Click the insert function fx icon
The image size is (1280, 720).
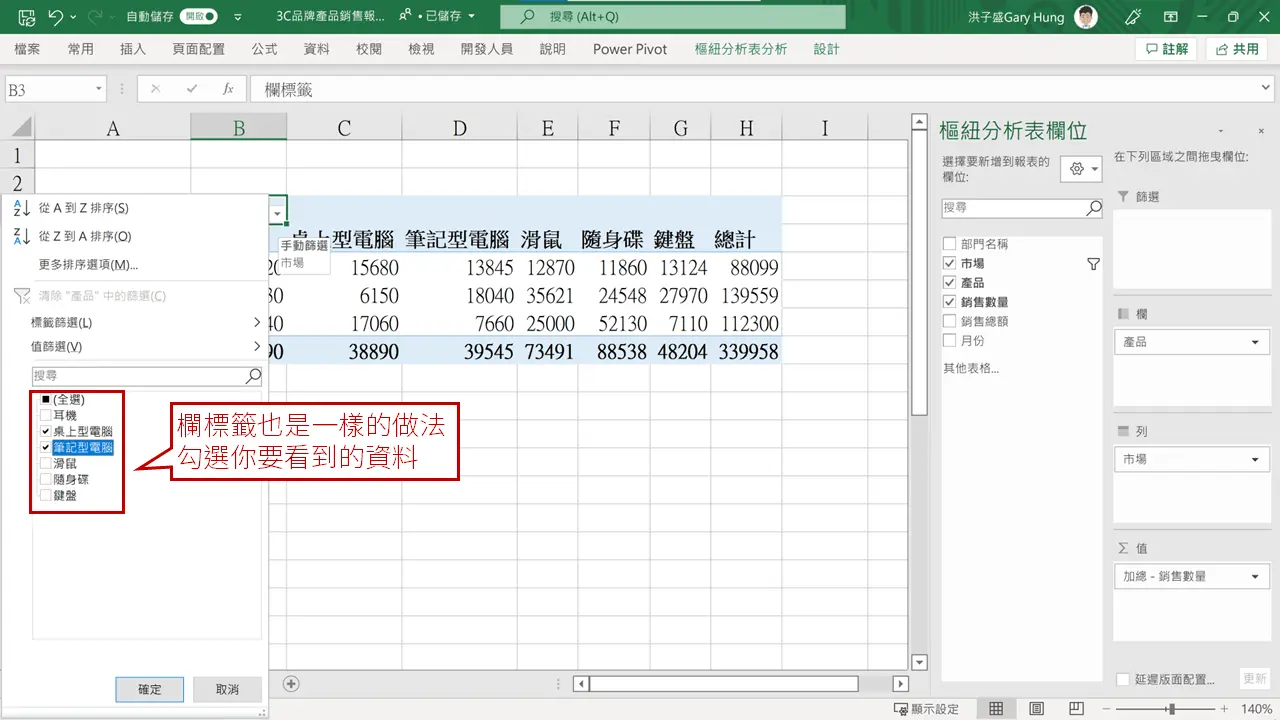tap(228, 89)
